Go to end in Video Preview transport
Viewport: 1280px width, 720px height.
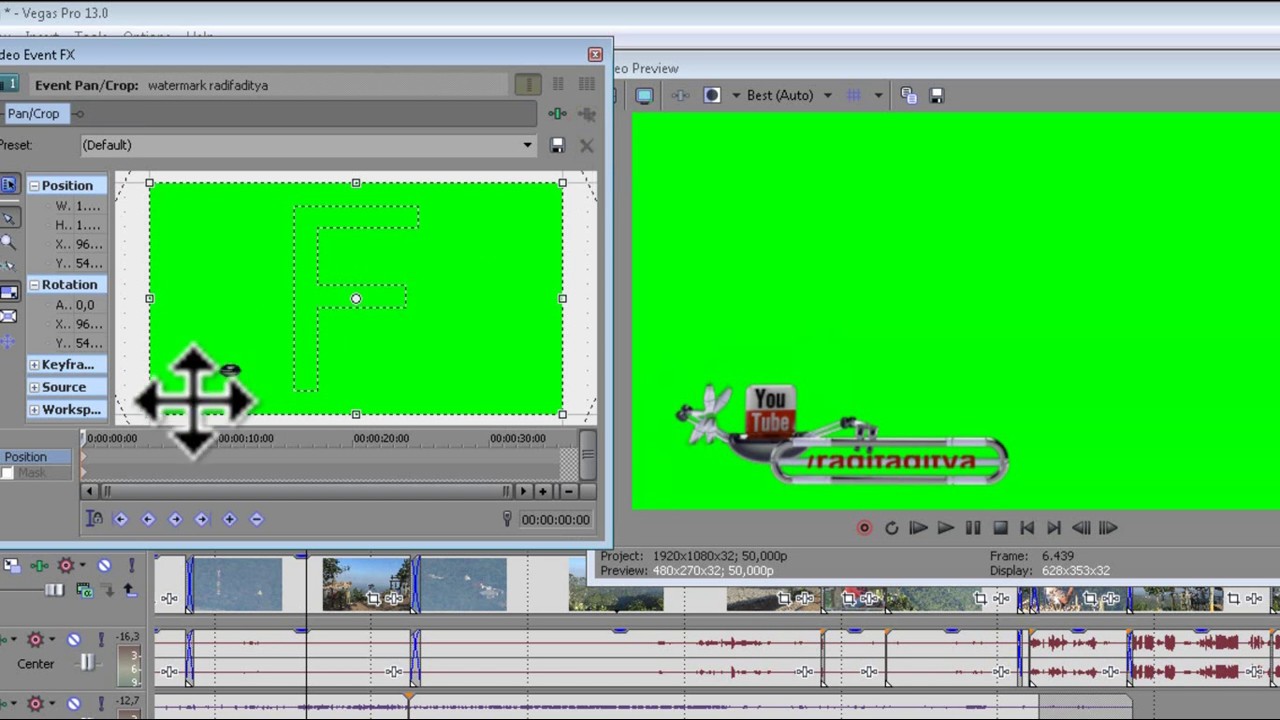pos(1054,528)
